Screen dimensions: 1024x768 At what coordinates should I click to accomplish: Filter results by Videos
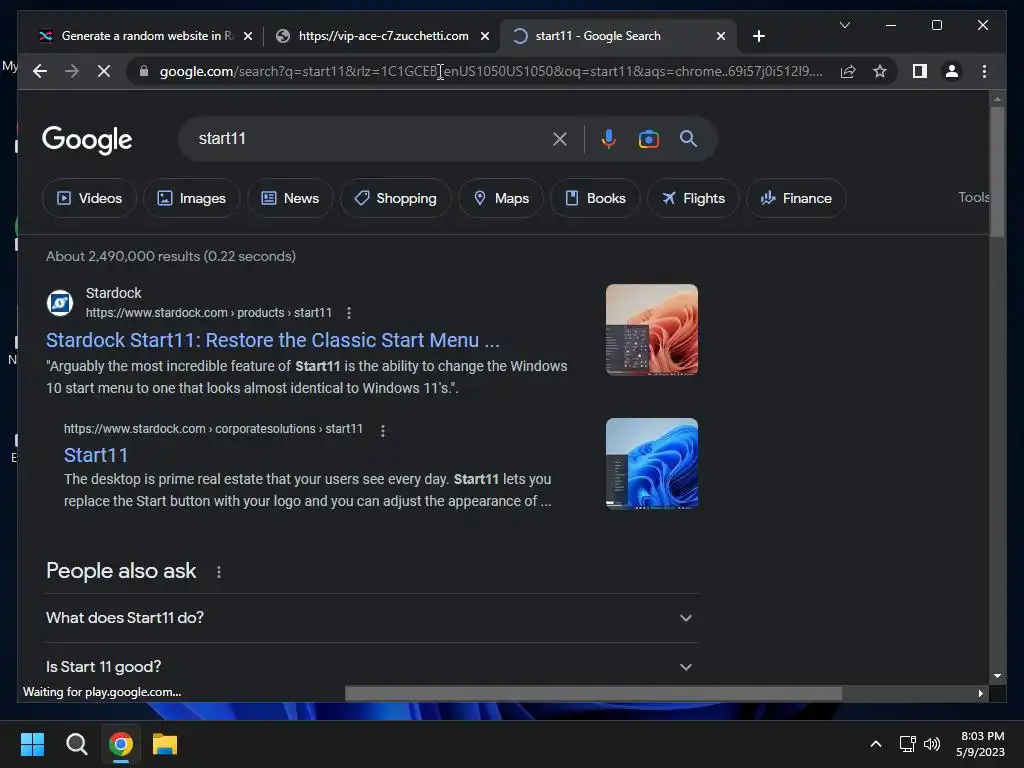[x=89, y=199]
